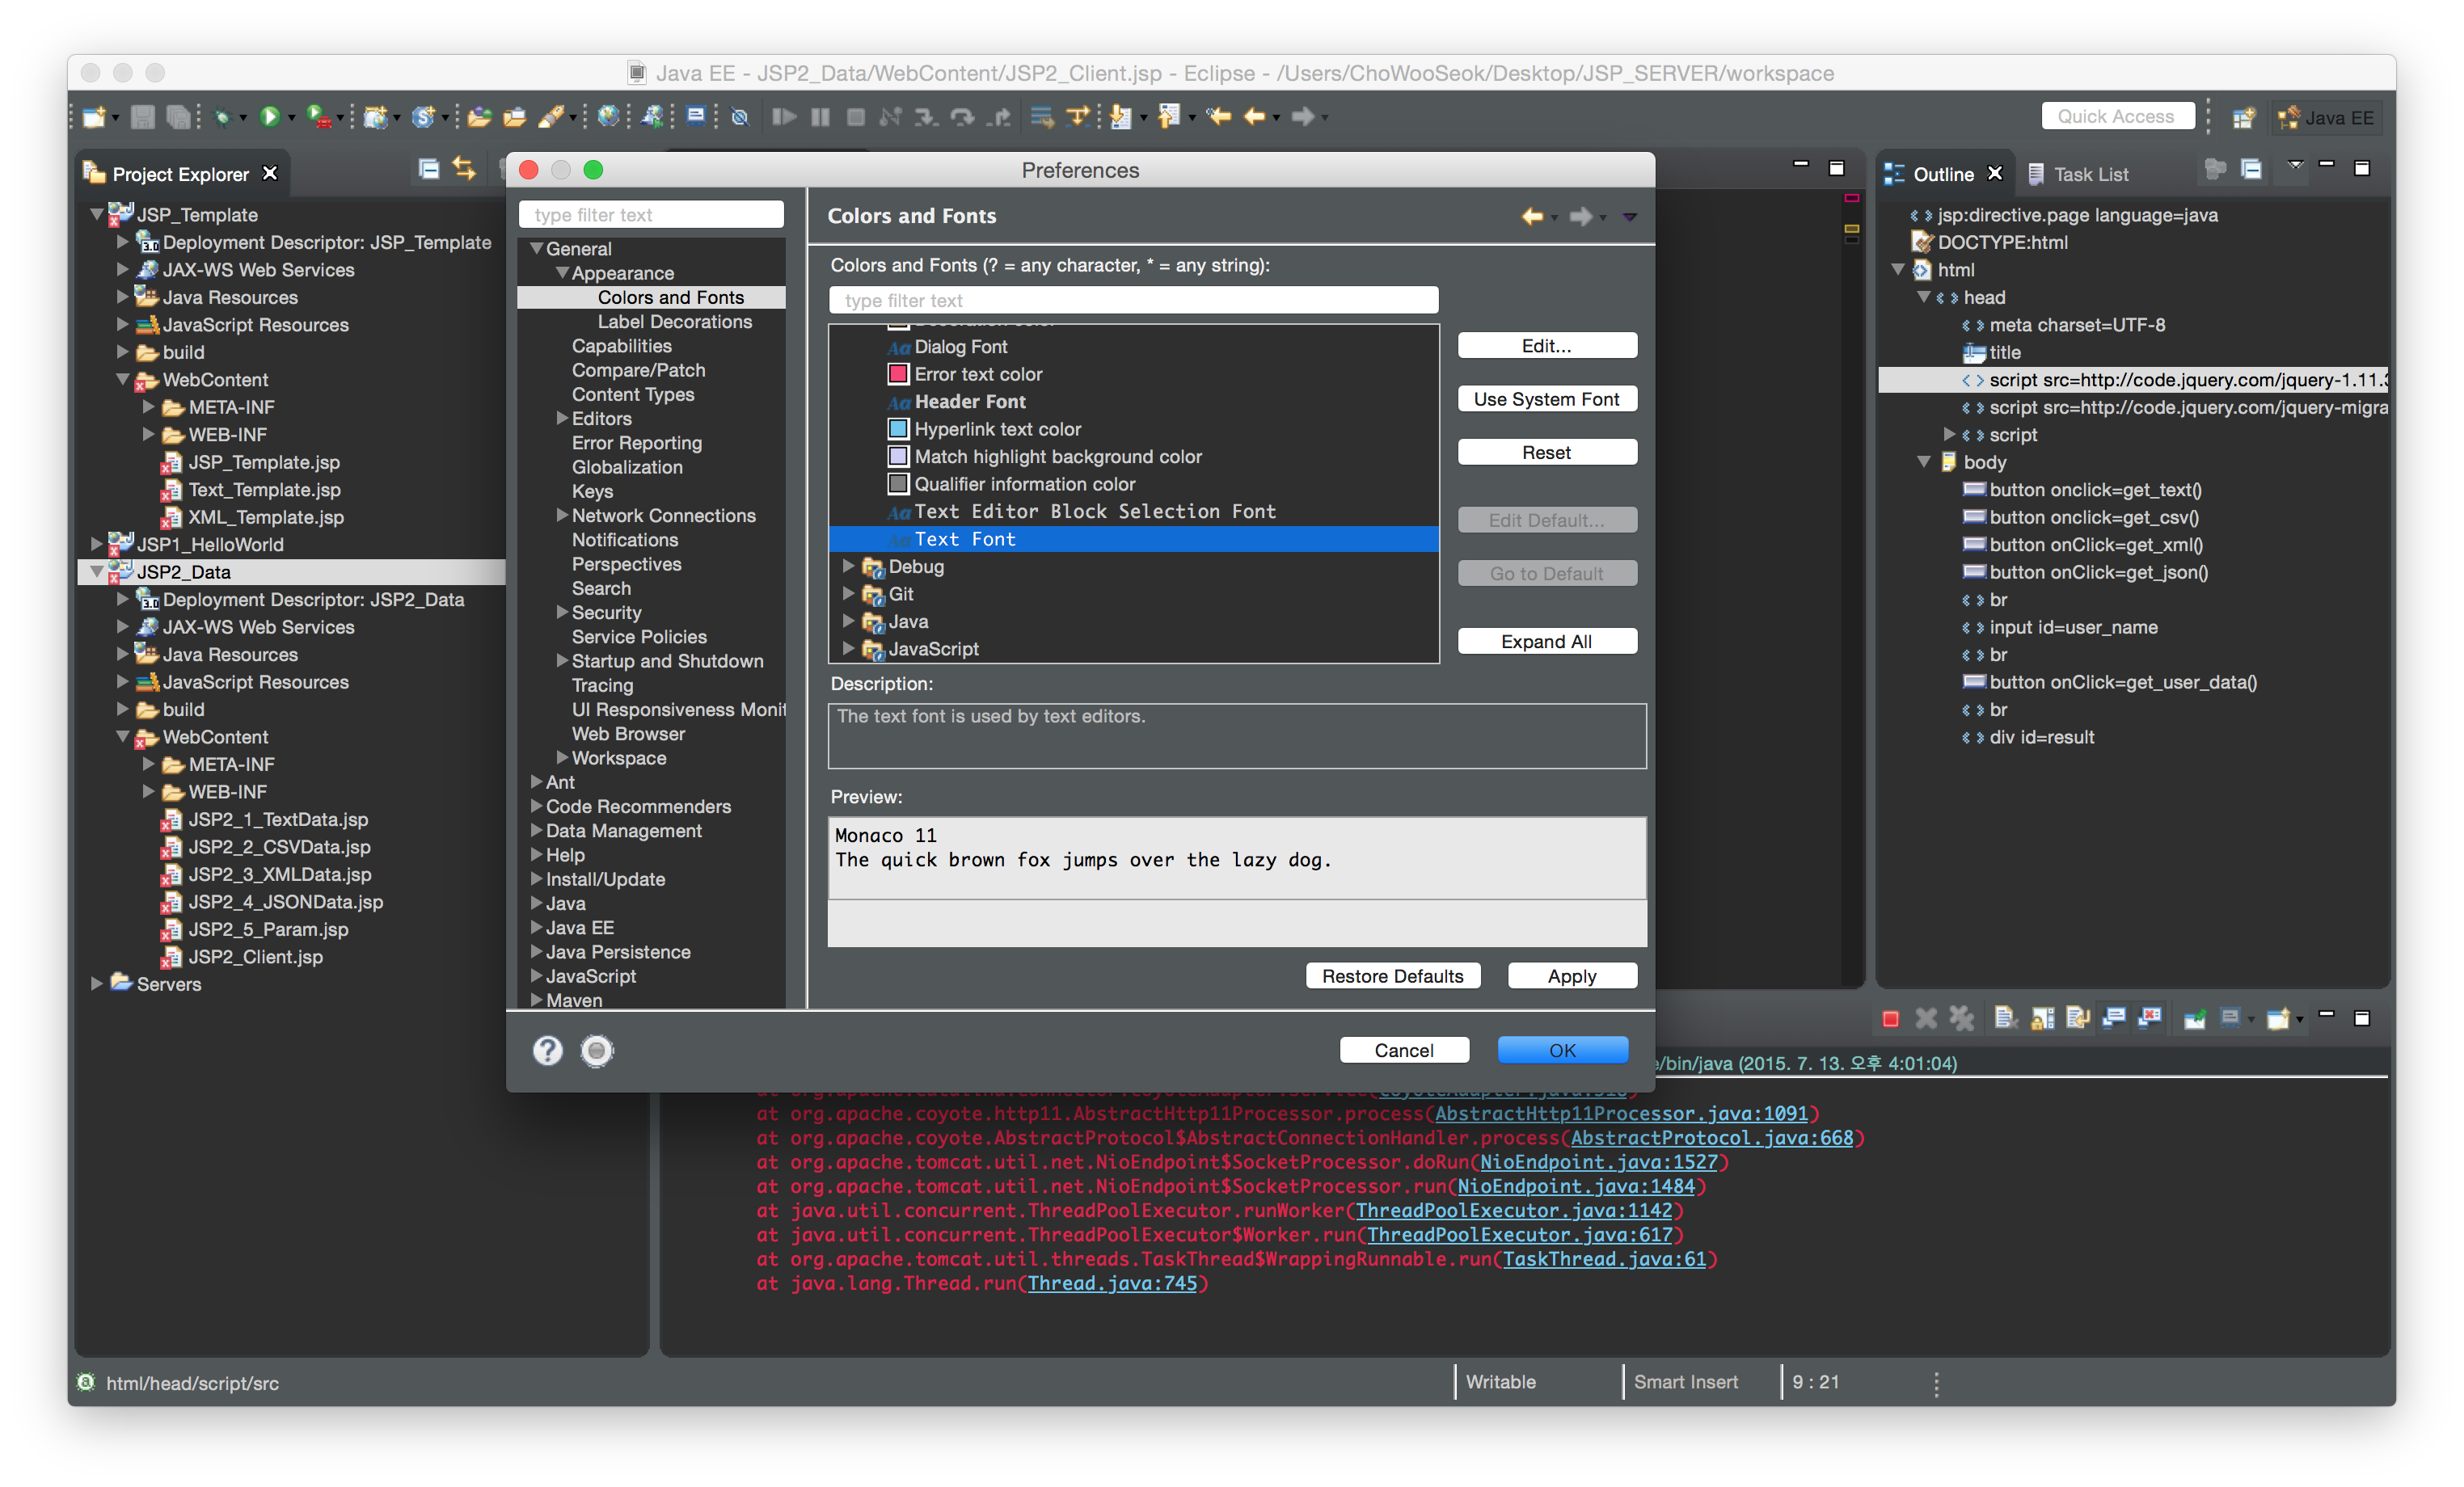Expand the Editors node in preferences tree
Screen dimensions: 2464x1487
coord(562,418)
